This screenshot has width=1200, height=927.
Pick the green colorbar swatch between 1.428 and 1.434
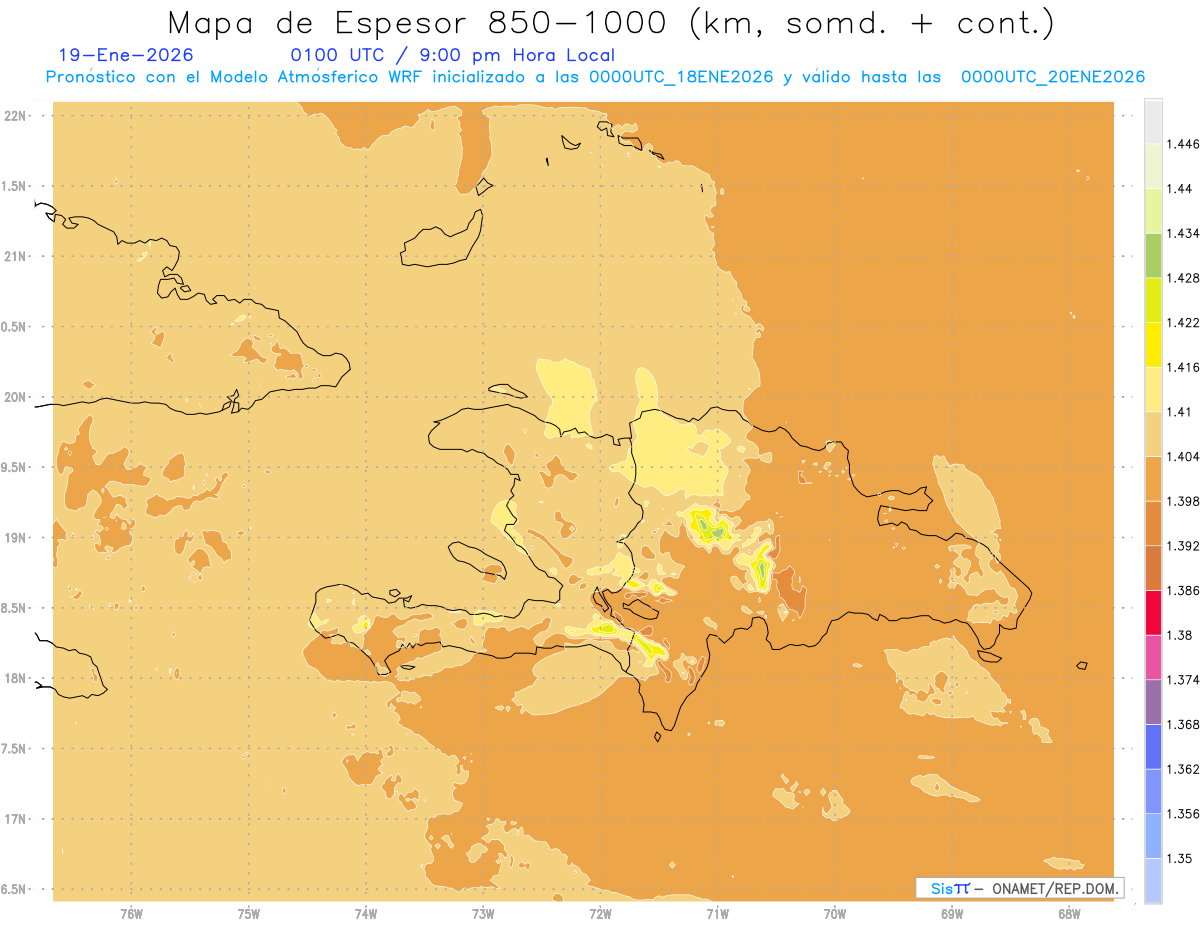tap(1153, 256)
